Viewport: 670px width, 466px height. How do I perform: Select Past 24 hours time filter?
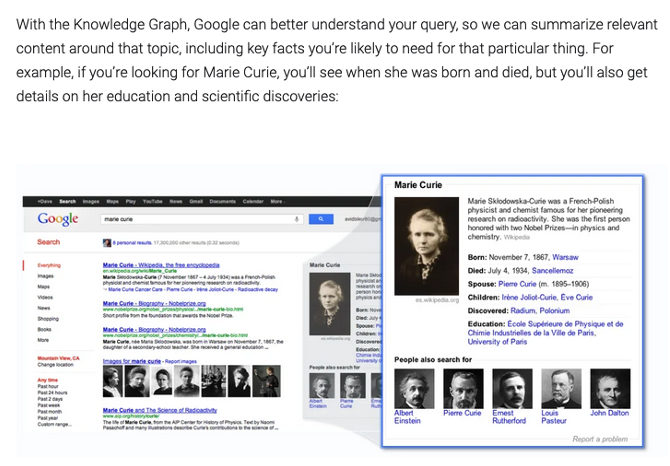coord(51,392)
